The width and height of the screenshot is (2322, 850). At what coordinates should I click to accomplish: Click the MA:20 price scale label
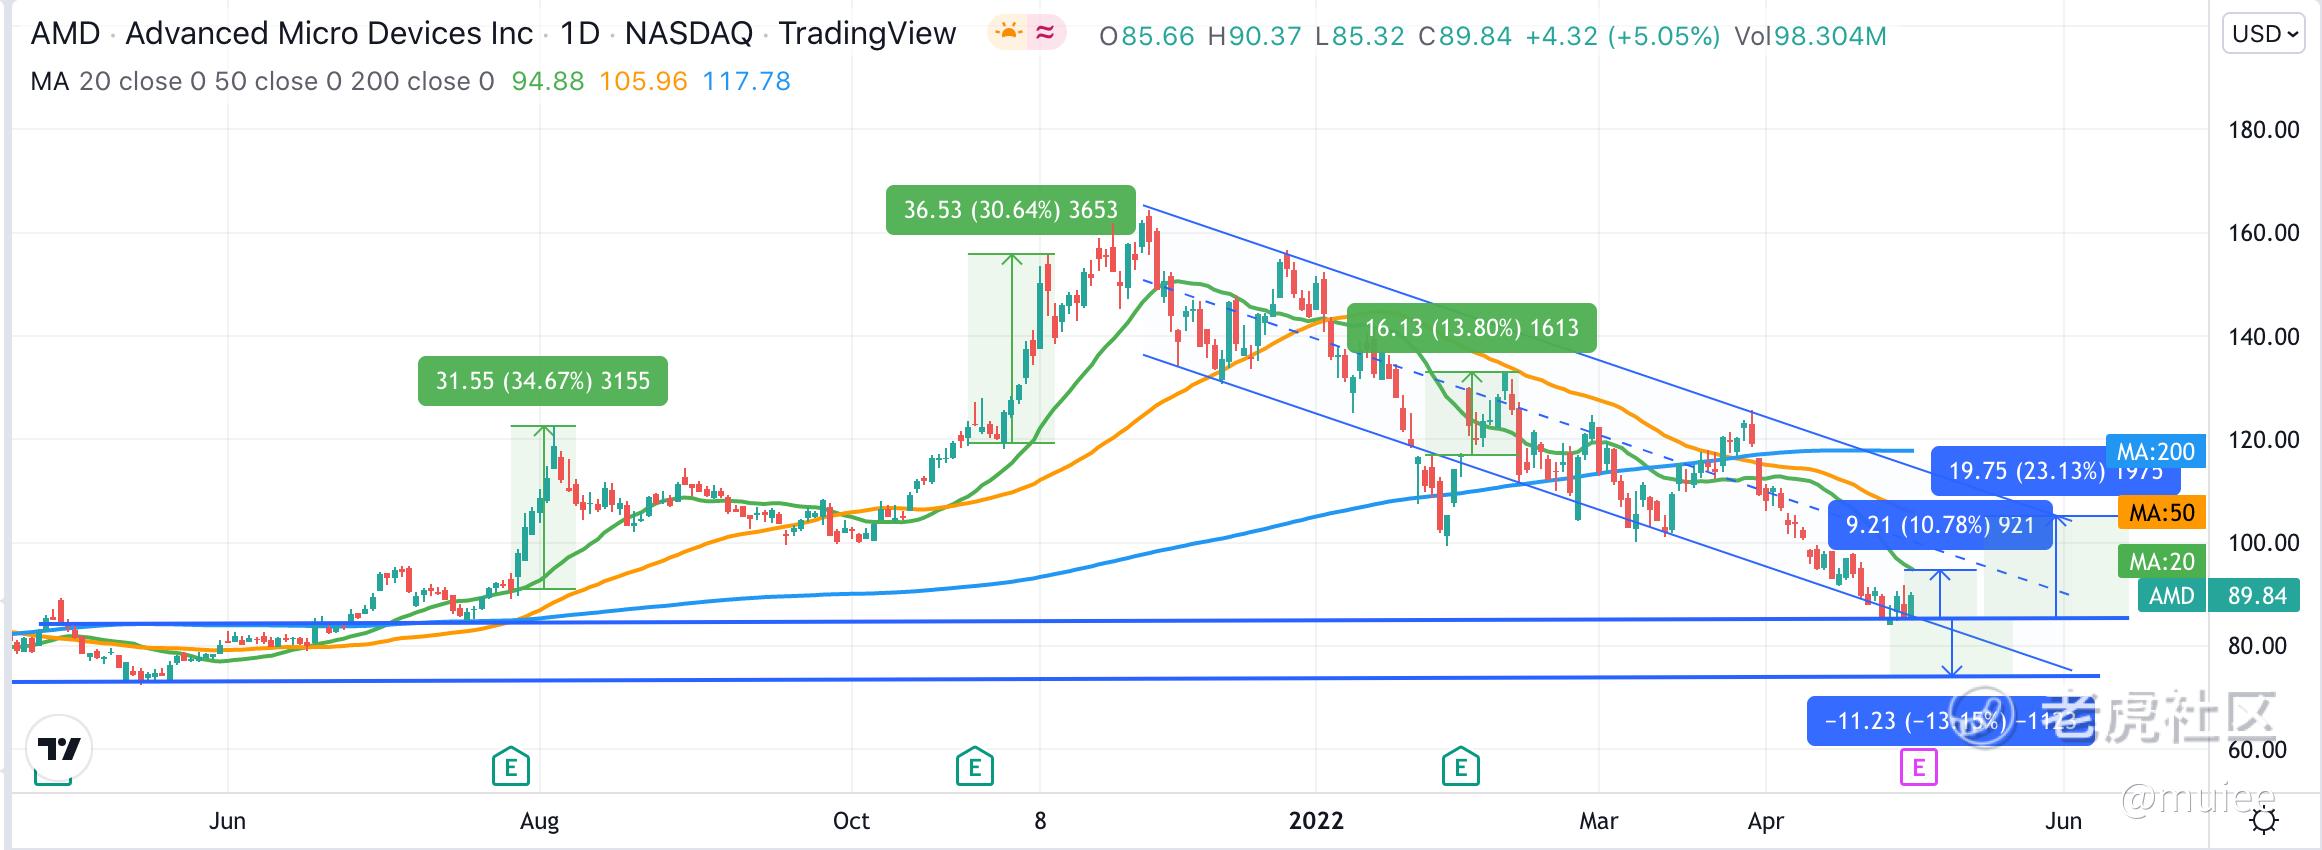point(2161,562)
